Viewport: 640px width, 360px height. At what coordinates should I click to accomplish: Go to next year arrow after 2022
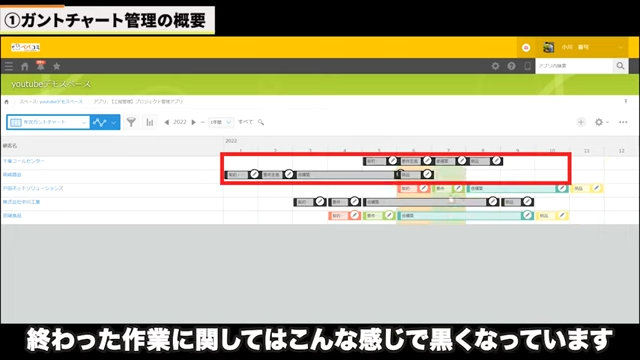click(x=193, y=122)
